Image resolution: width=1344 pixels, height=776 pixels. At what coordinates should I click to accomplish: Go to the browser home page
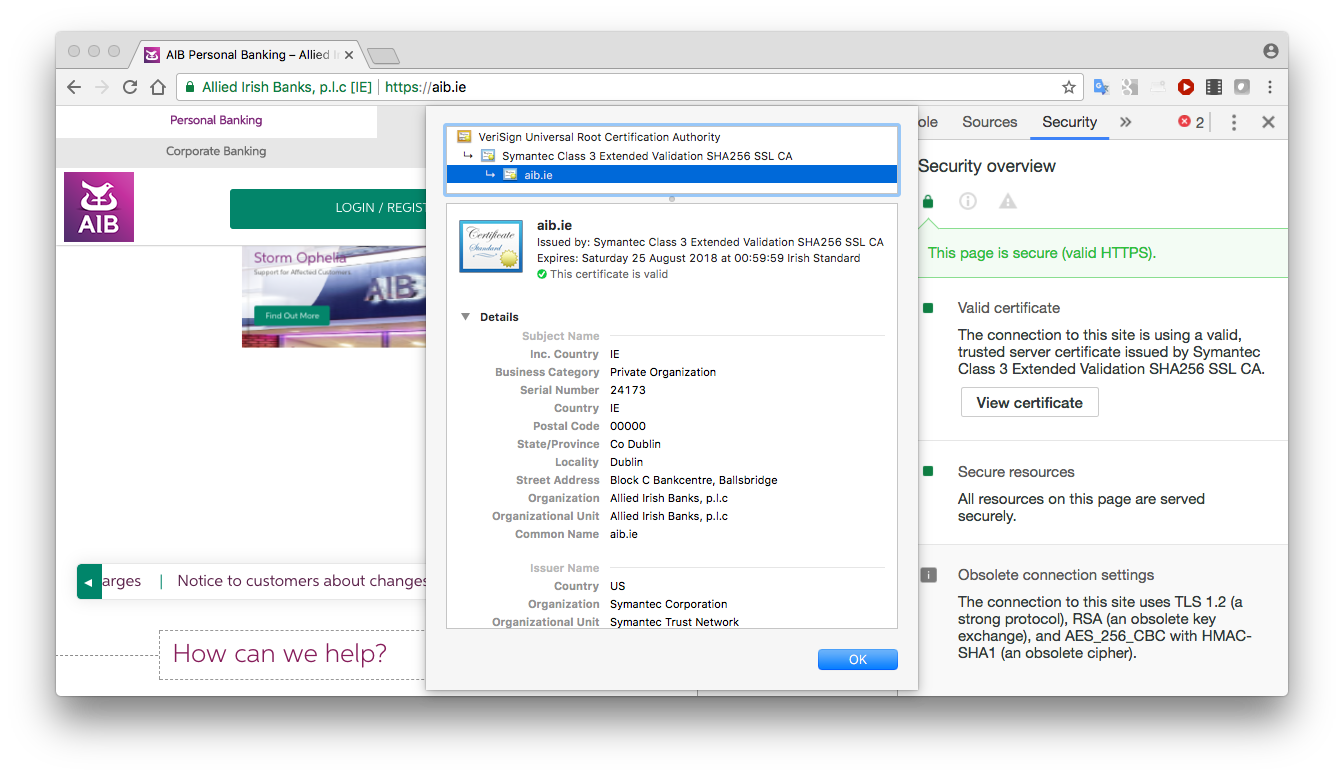tap(158, 87)
